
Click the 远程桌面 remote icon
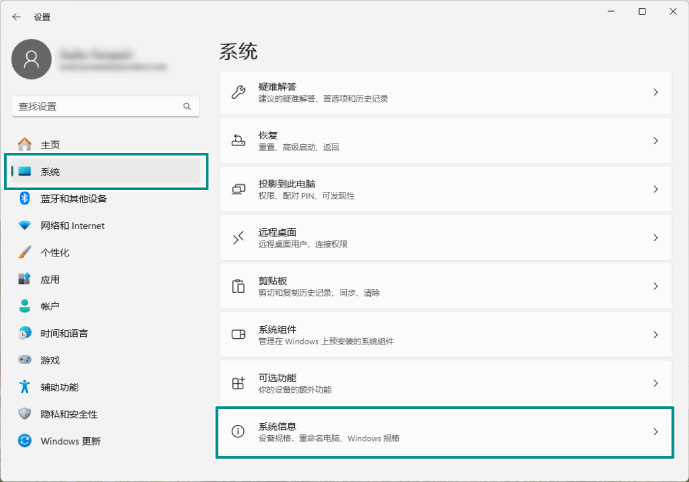click(x=238, y=238)
